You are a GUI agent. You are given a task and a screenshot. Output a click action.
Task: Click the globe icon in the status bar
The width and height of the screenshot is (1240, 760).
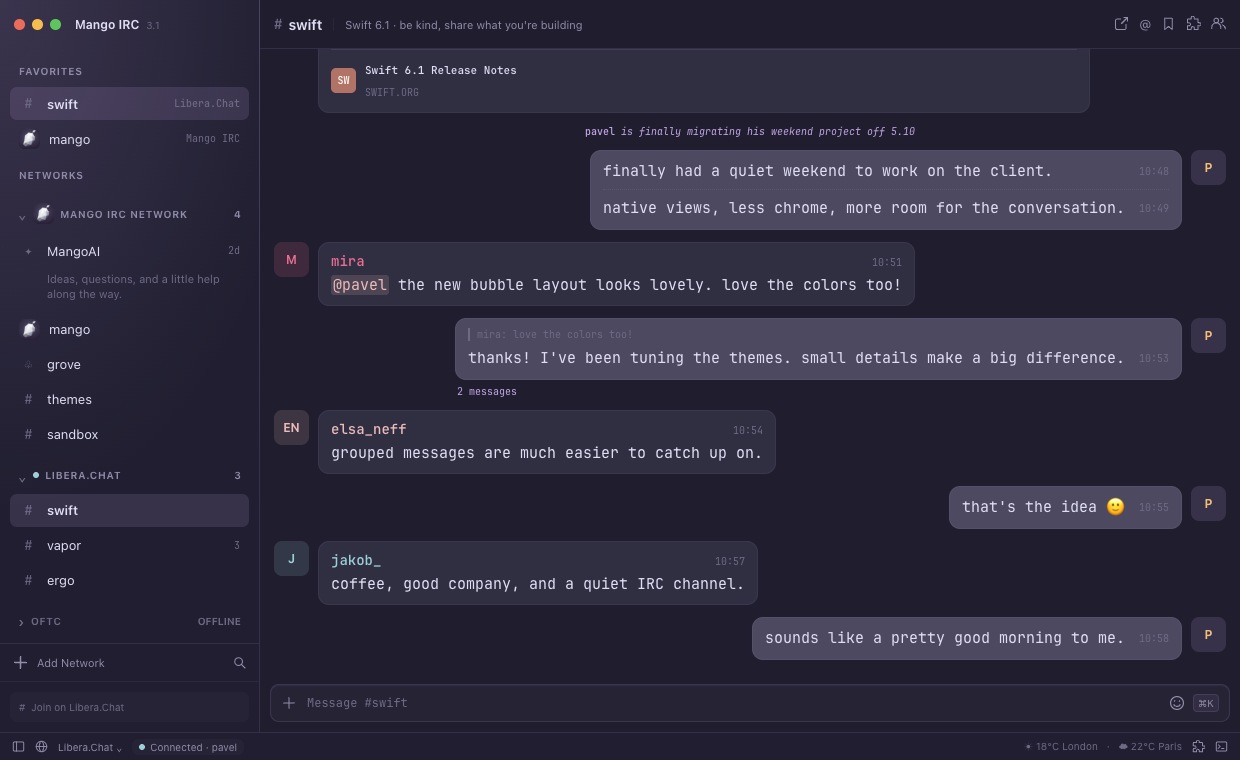pos(41,747)
